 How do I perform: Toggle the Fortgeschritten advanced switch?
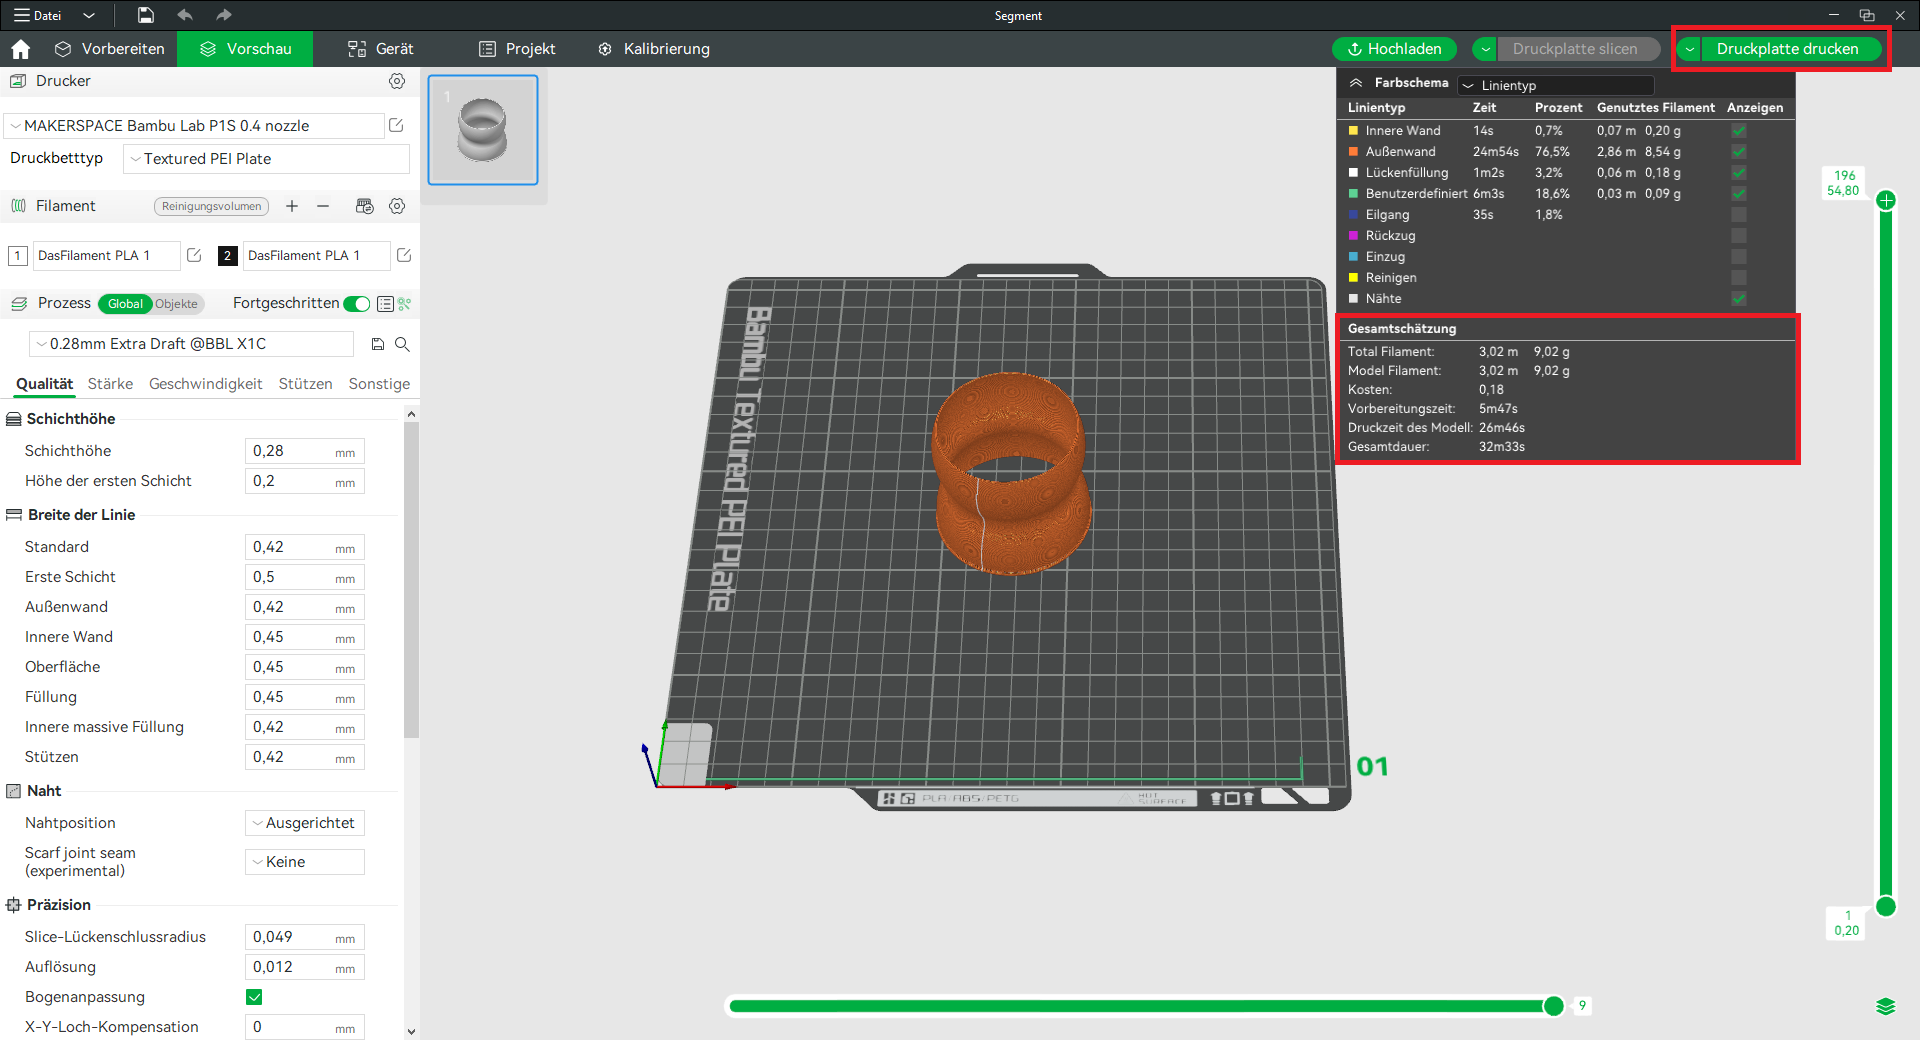click(x=356, y=304)
